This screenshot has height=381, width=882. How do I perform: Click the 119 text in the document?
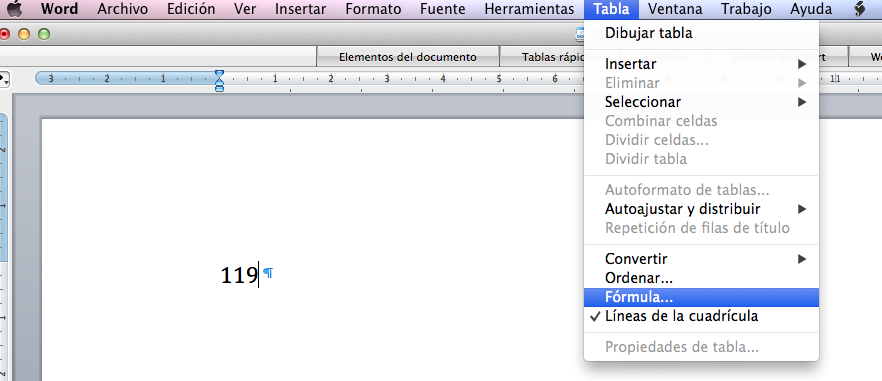[x=238, y=275]
